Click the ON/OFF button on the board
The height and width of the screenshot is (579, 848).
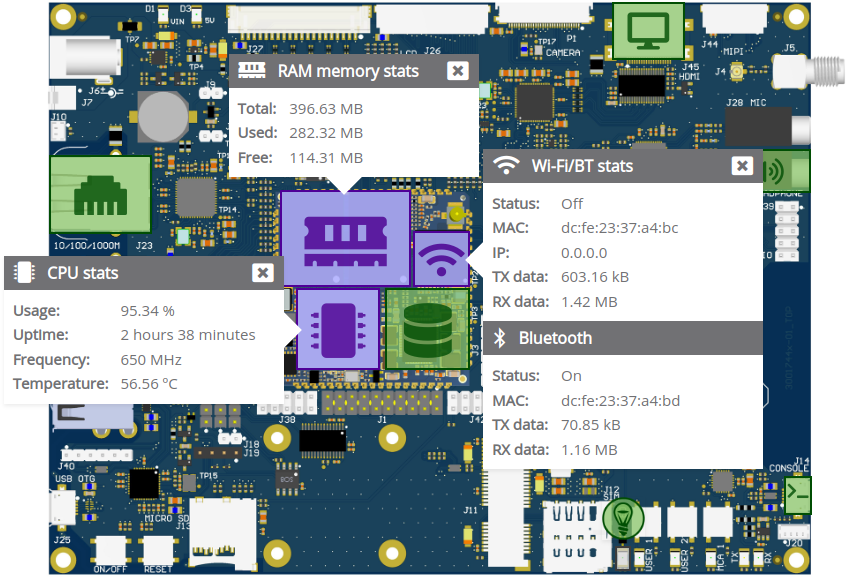[x=111, y=551]
